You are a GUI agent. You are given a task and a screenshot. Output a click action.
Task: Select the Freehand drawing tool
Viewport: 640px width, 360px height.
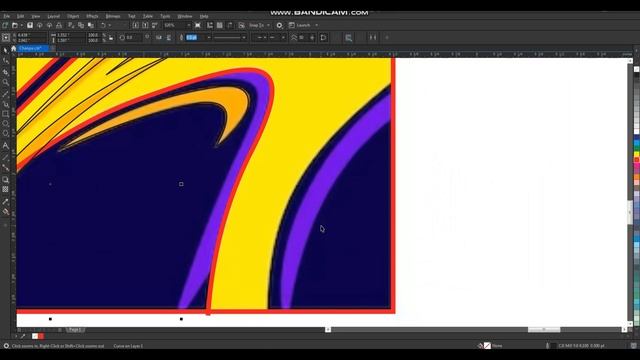(x=5, y=94)
